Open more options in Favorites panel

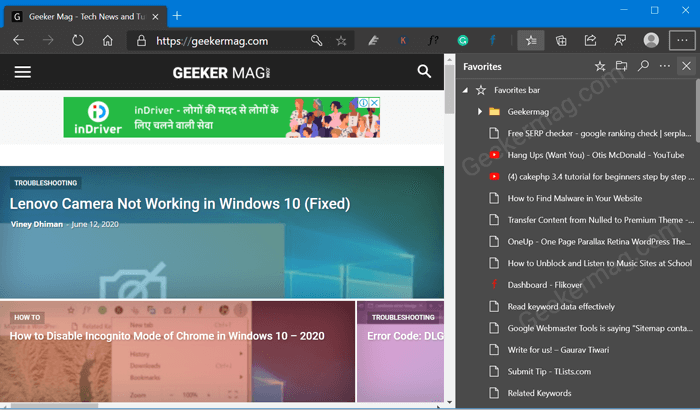point(665,67)
